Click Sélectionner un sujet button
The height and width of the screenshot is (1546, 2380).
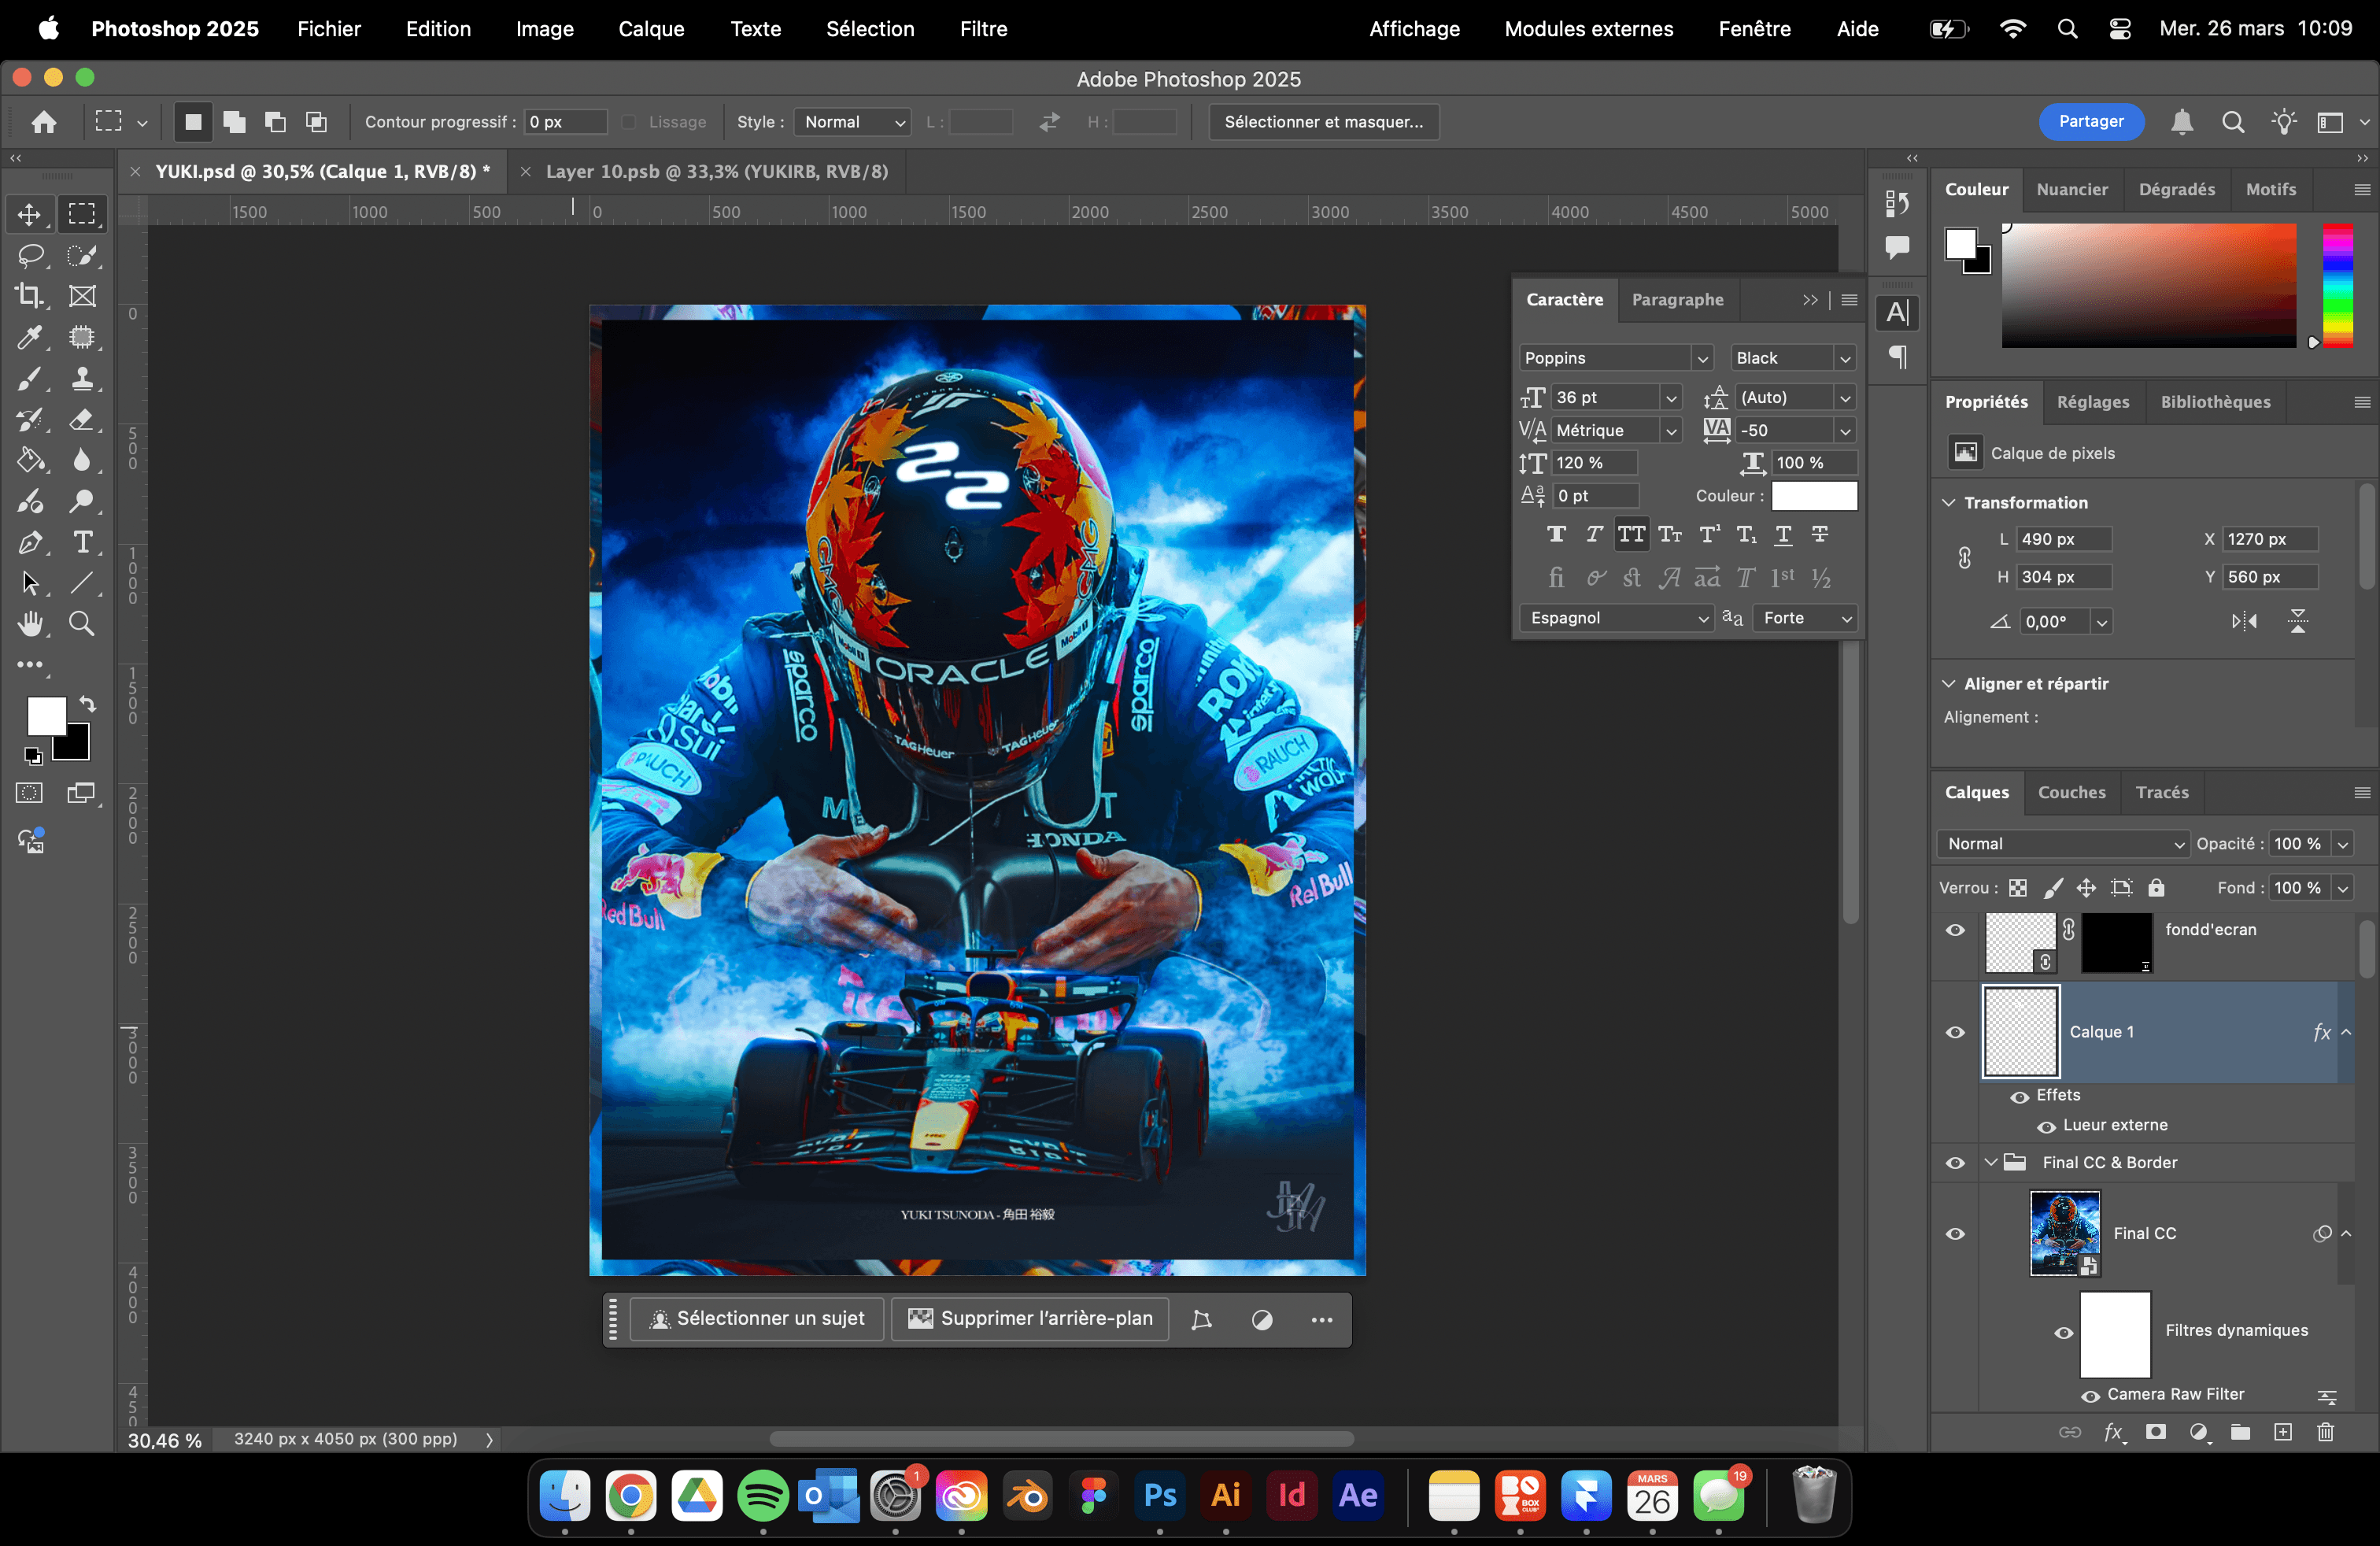click(757, 1319)
